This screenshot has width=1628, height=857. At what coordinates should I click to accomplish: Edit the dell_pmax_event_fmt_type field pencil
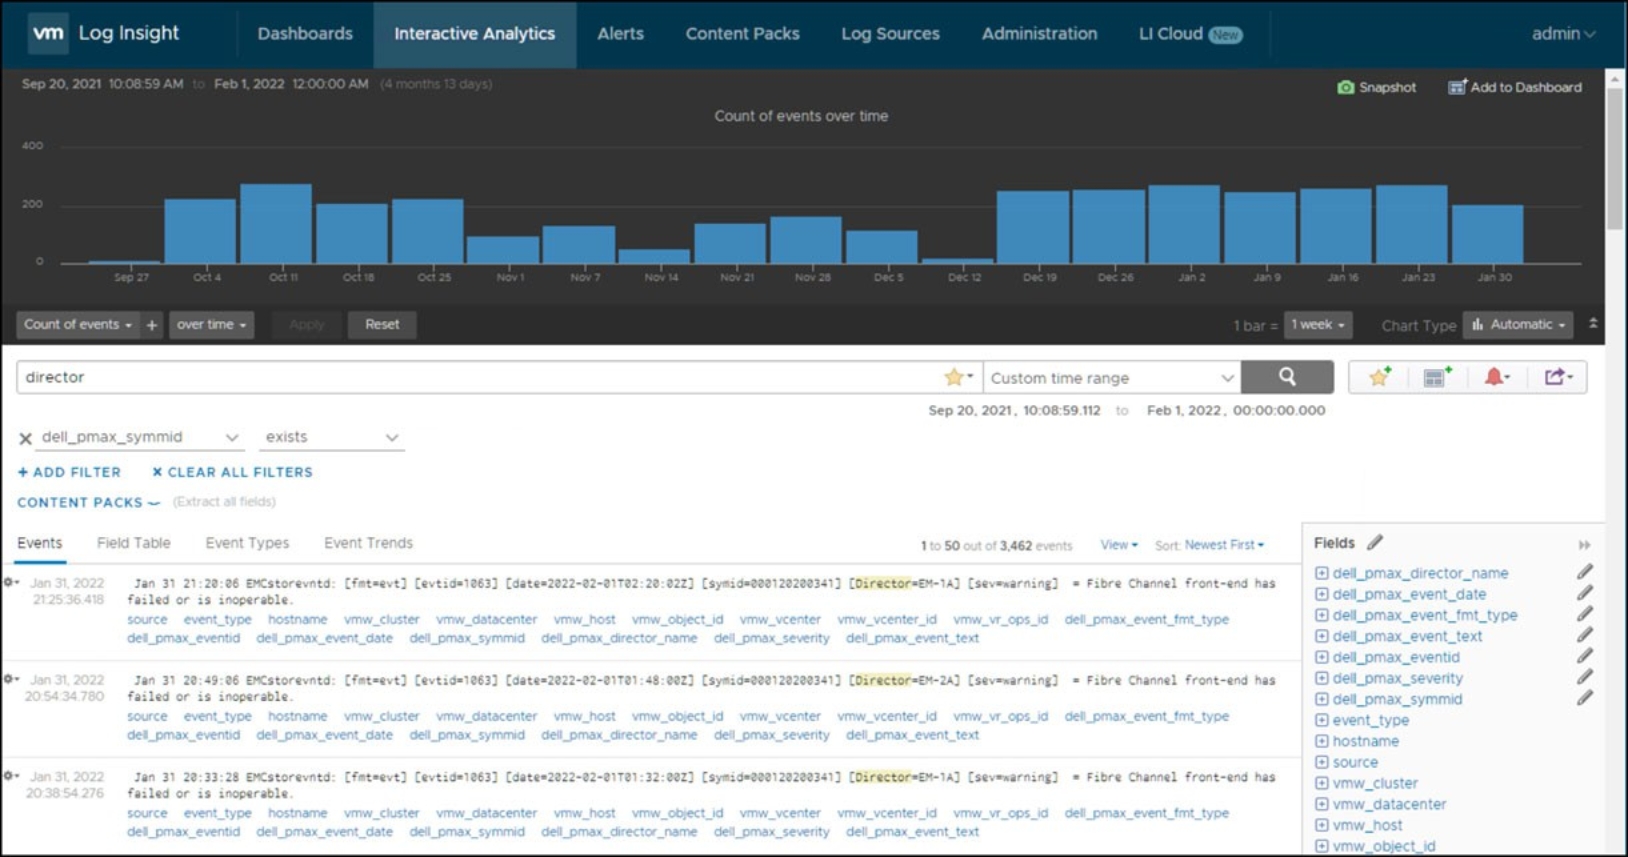coord(1585,614)
